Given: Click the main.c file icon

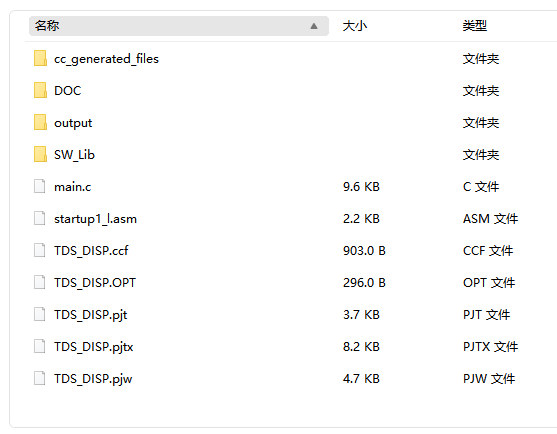Looking at the screenshot, I should point(39,186).
